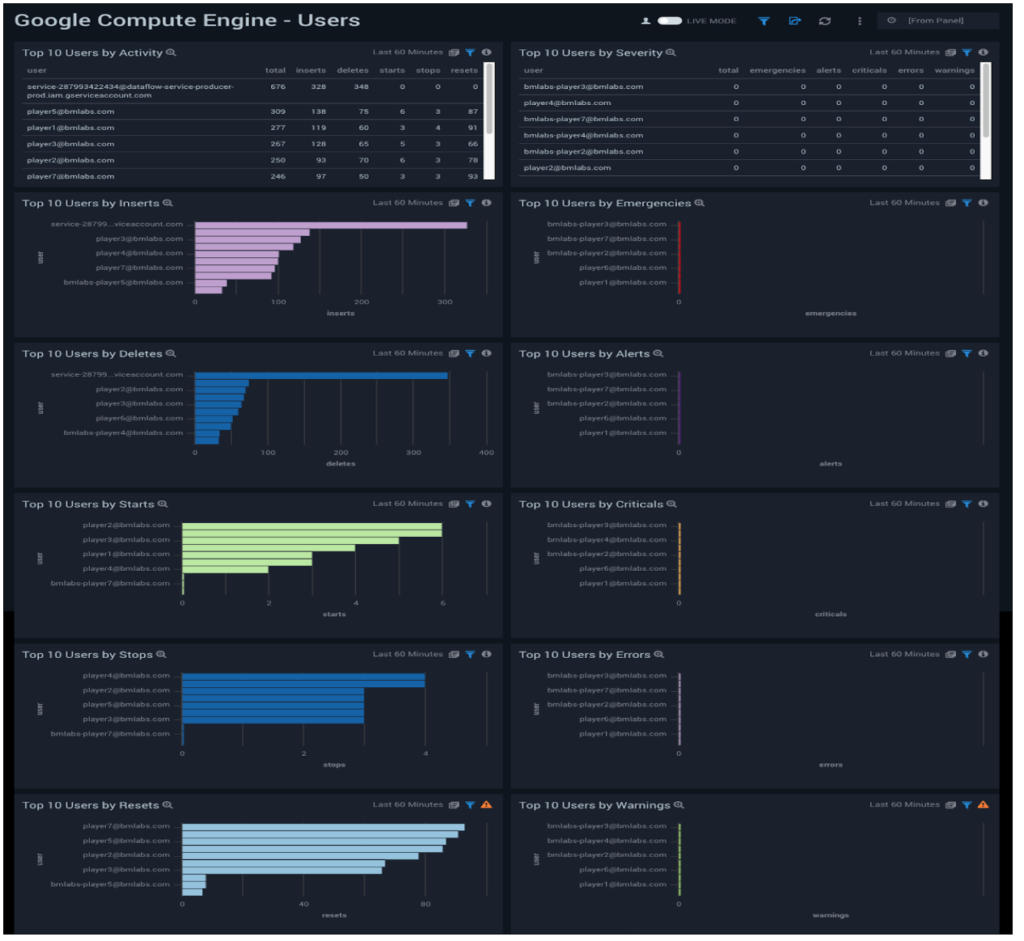Sort Activity table by total column
The height and width of the screenshot is (941, 1024).
click(x=278, y=71)
